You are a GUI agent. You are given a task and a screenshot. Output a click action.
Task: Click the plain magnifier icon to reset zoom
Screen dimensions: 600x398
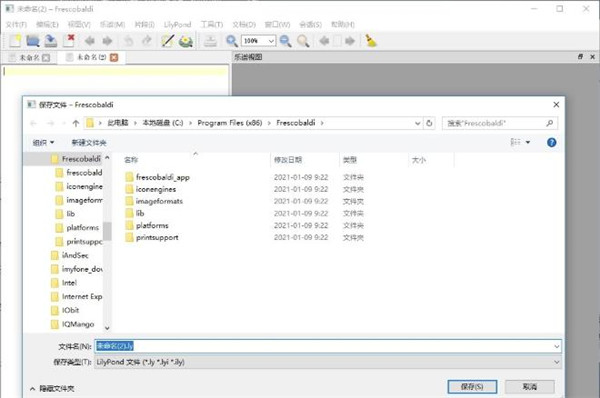click(303, 41)
